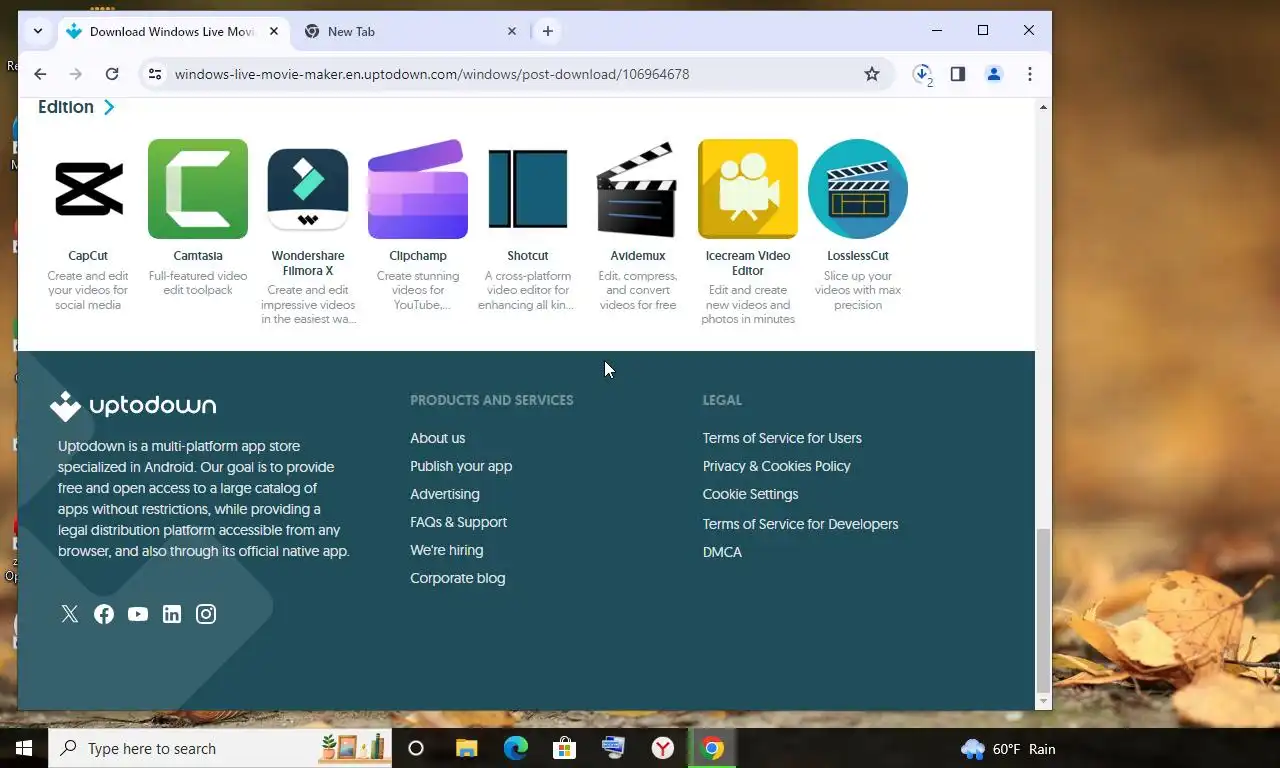This screenshot has height=768, width=1280.
Task: Close the New Tab tab
Action: [x=512, y=31]
